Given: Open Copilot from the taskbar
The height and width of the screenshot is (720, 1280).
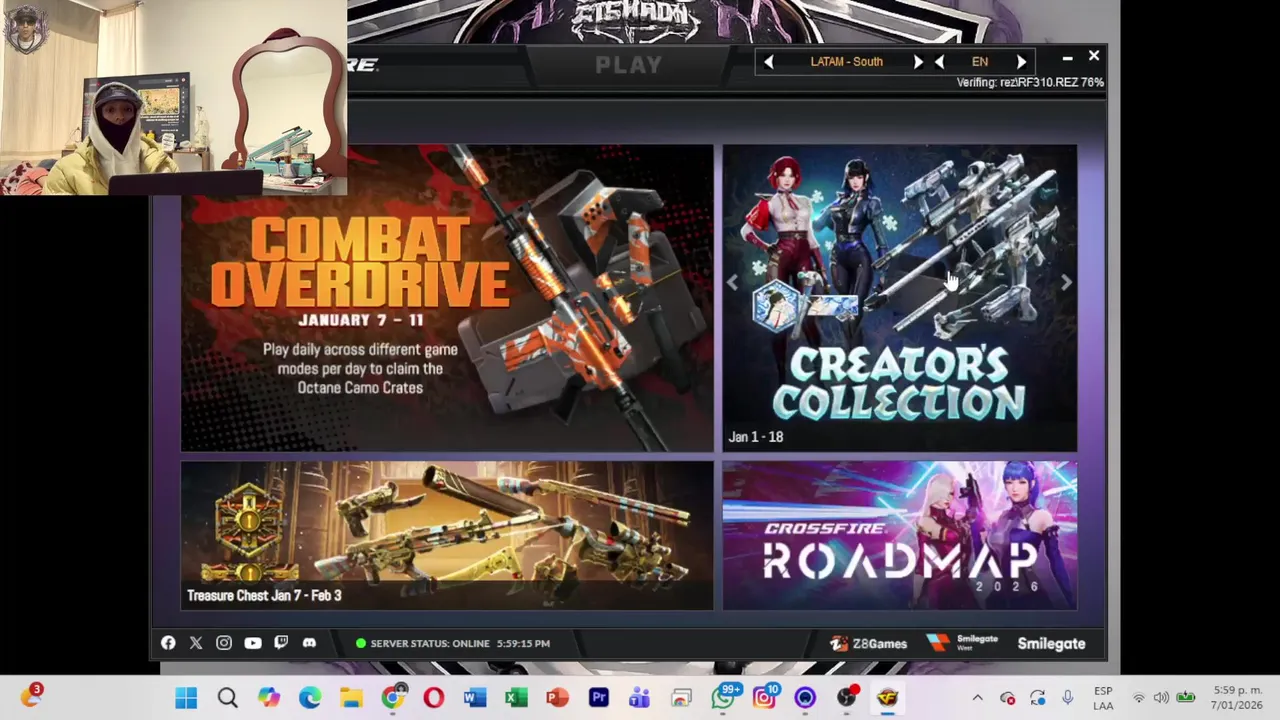Looking at the screenshot, I should 268,698.
